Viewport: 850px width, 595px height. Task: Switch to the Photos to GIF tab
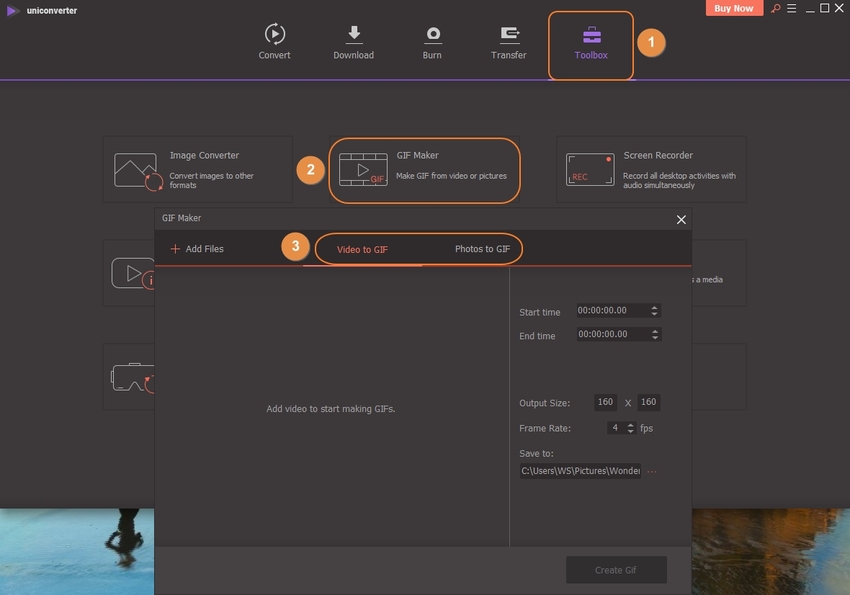point(482,249)
